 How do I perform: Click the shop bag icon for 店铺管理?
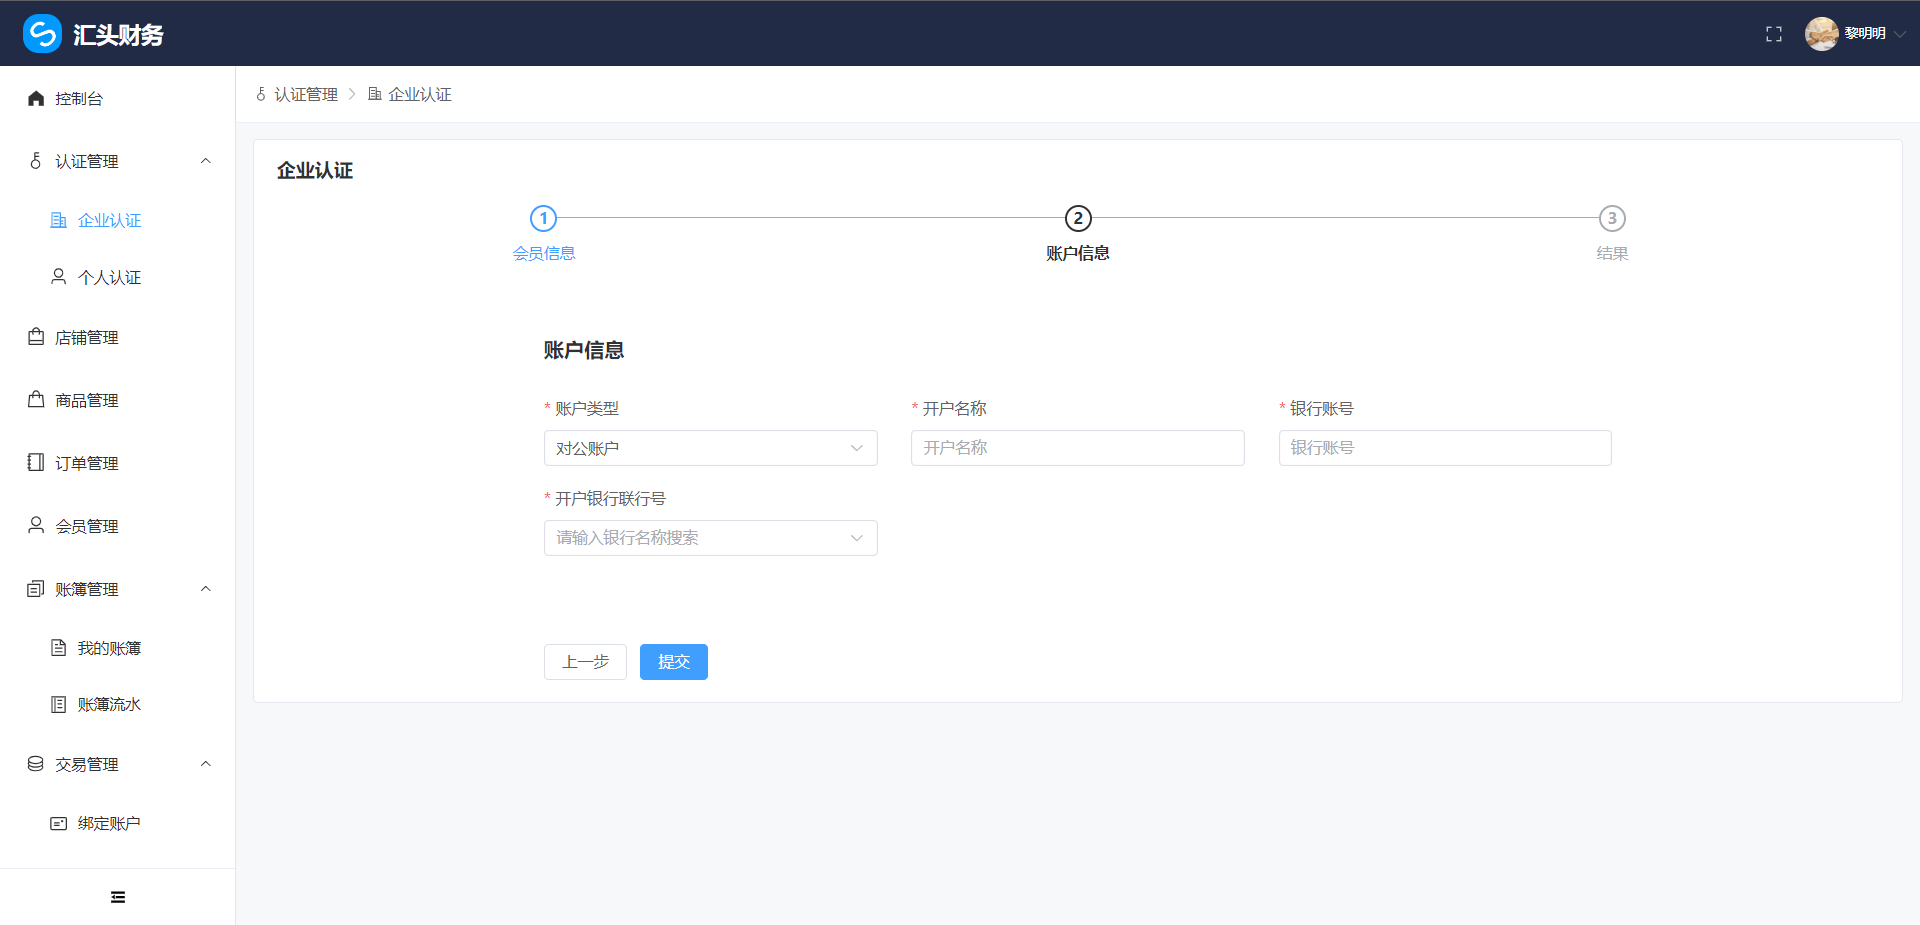pyautogui.click(x=36, y=337)
